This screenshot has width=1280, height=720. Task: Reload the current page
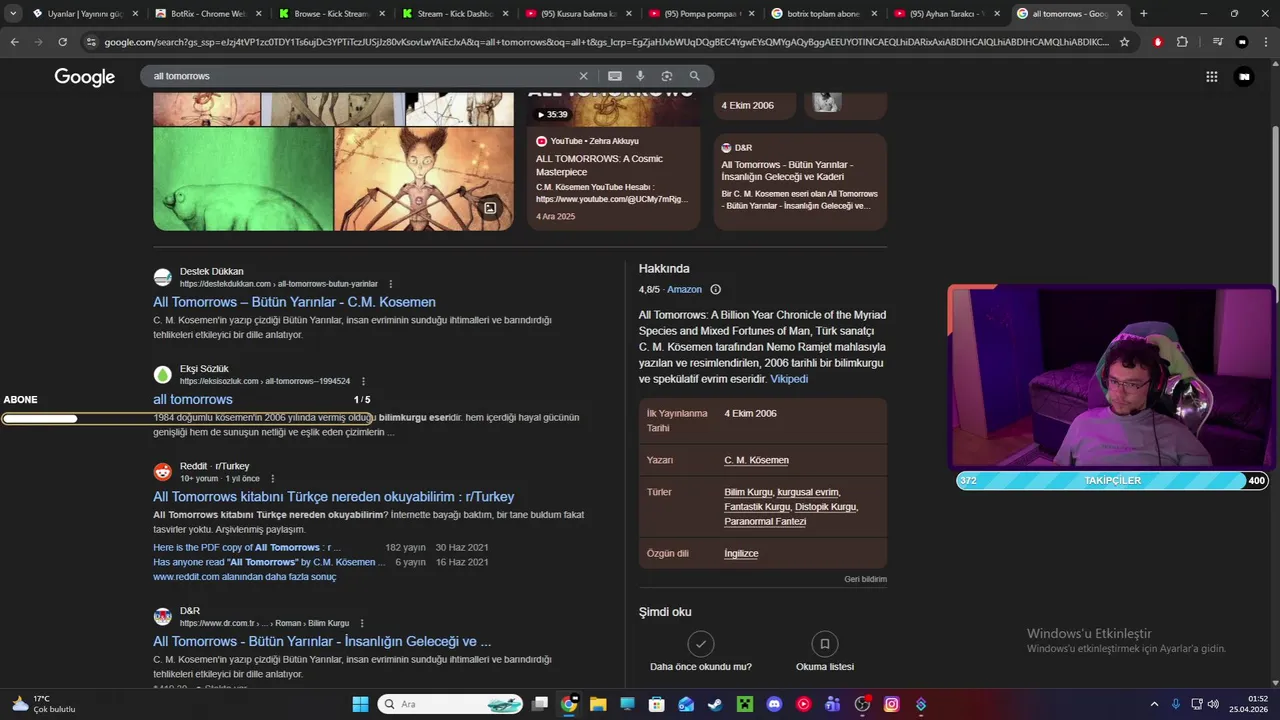pyautogui.click(x=62, y=42)
